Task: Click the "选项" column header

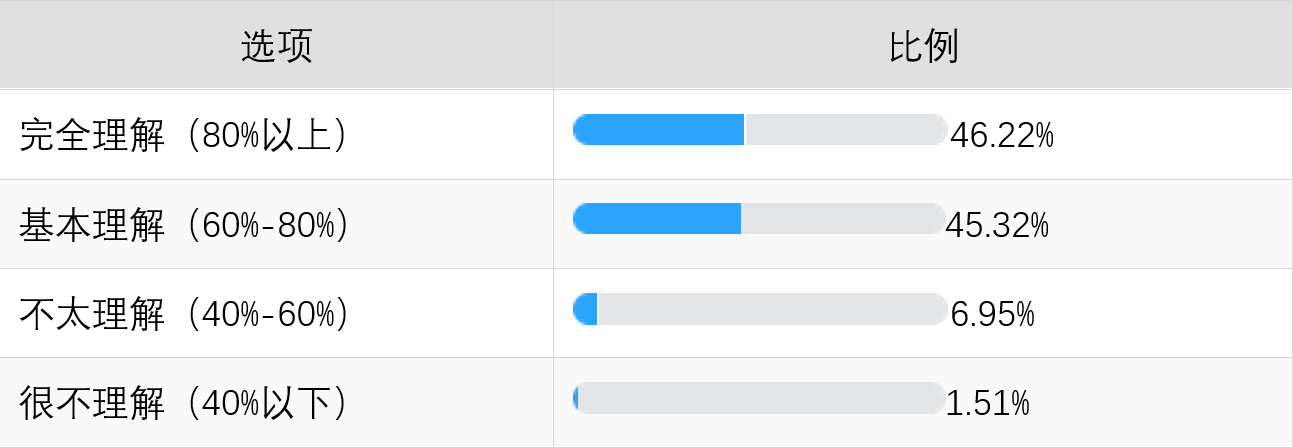Action: [276, 46]
